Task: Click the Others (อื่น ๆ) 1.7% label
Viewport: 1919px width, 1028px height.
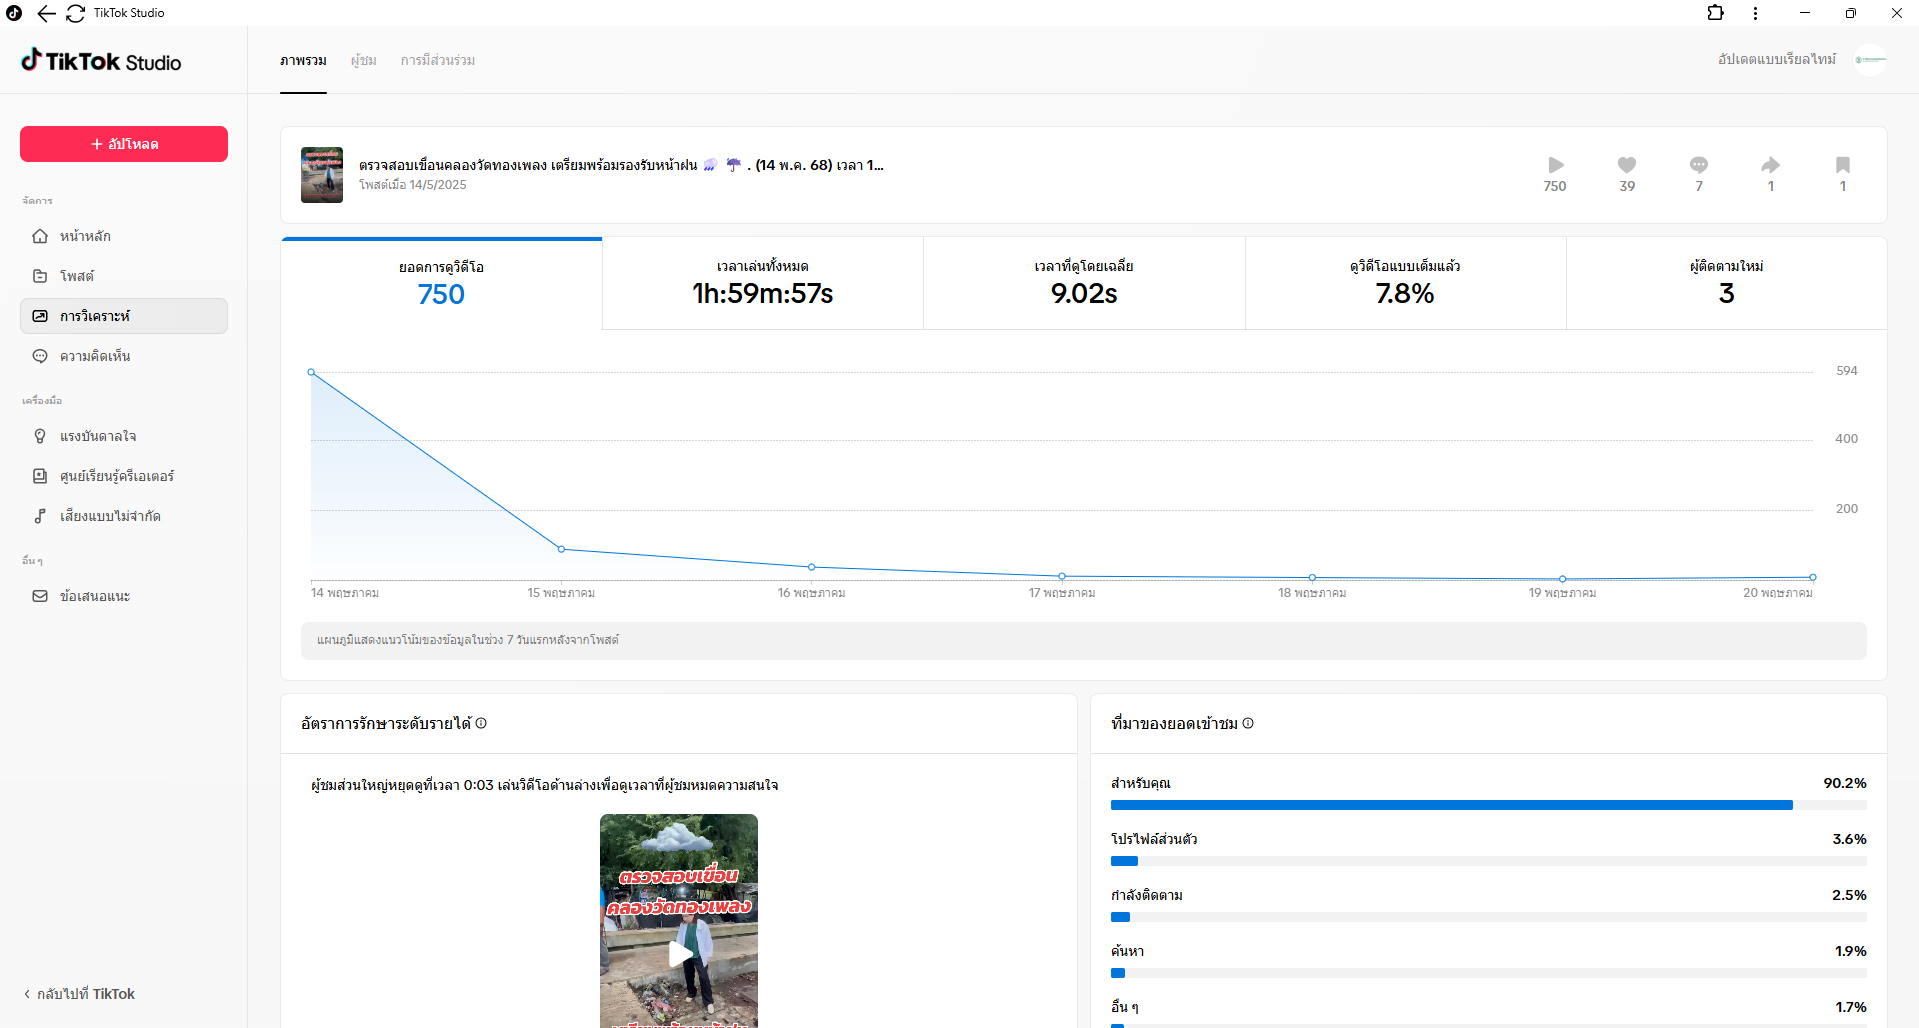Action: (1125, 1007)
